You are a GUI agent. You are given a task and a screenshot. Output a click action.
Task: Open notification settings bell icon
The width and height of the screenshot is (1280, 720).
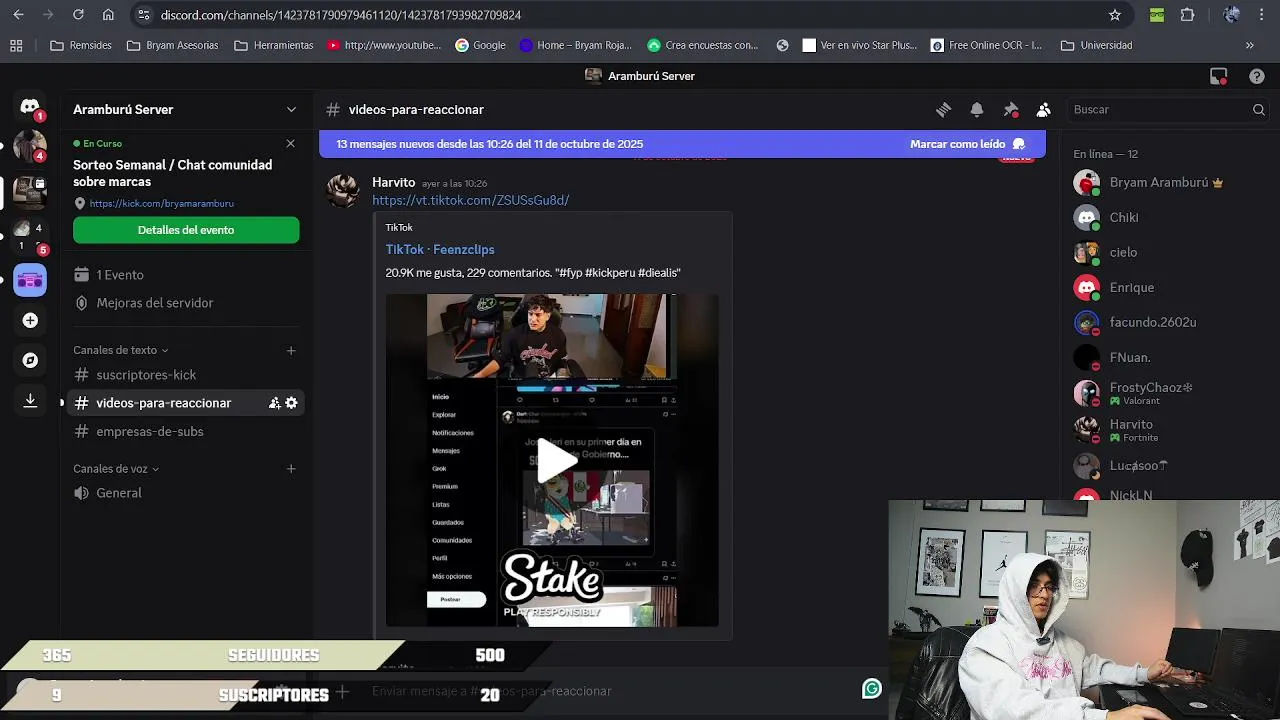pyautogui.click(x=977, y=109)
